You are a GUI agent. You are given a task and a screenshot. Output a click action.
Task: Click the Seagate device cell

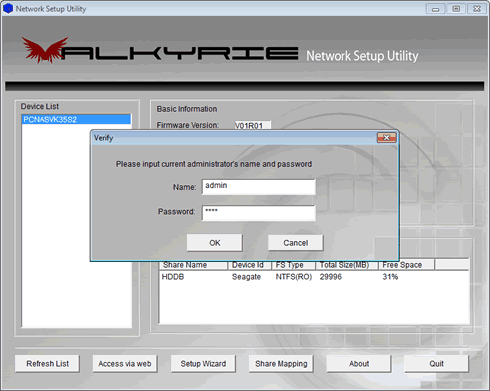(x=246, y=277)
